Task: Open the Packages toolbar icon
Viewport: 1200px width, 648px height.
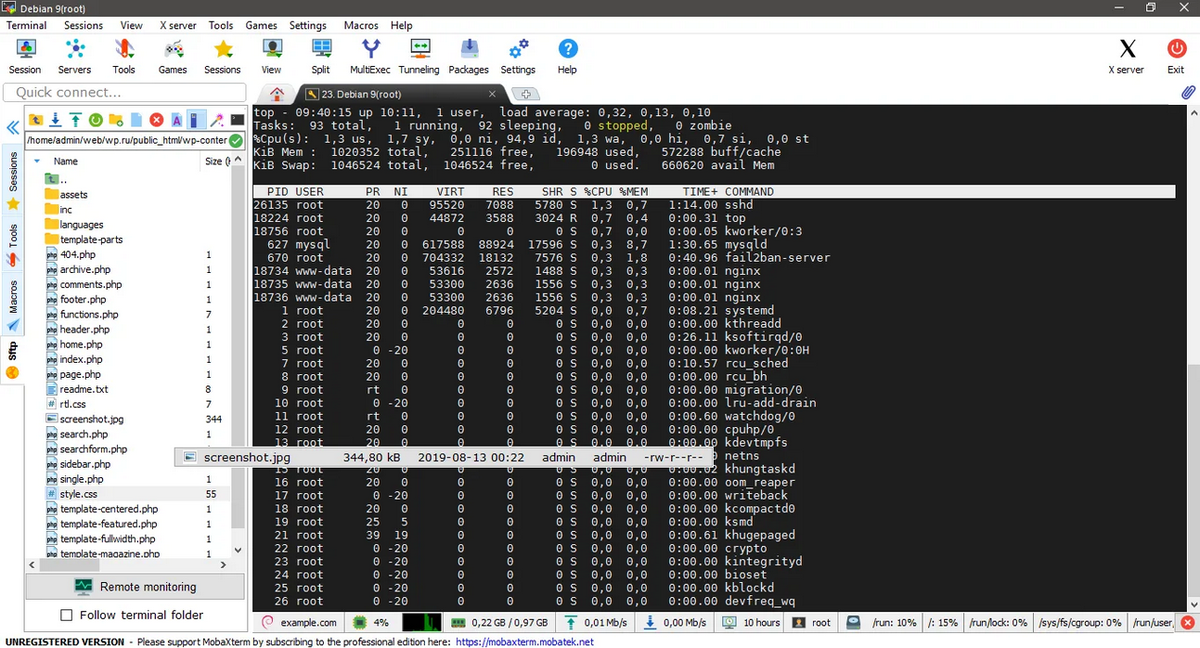Action: click(x=469, y=57)
